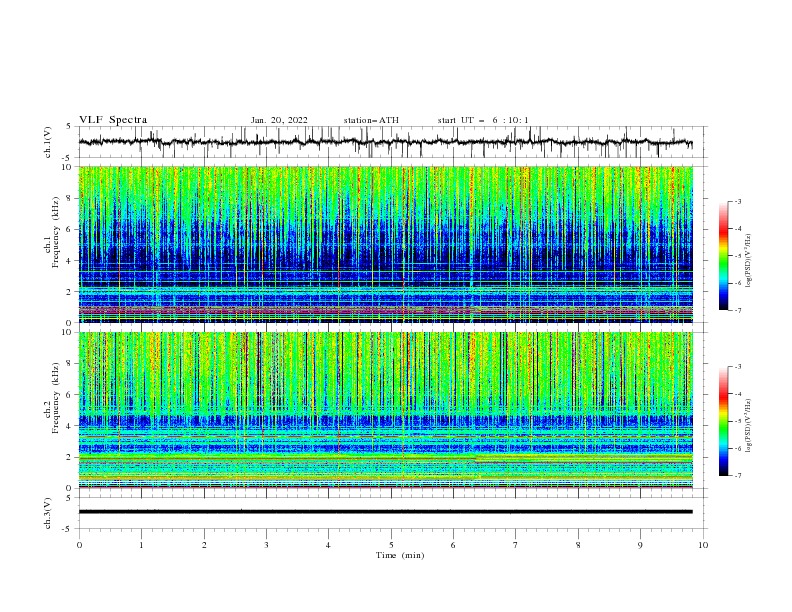The height and width of the screenshot is (612, 792).
Task: Select the "start UT = 6 :10: 1" text
Action: (x=483, y=120)
